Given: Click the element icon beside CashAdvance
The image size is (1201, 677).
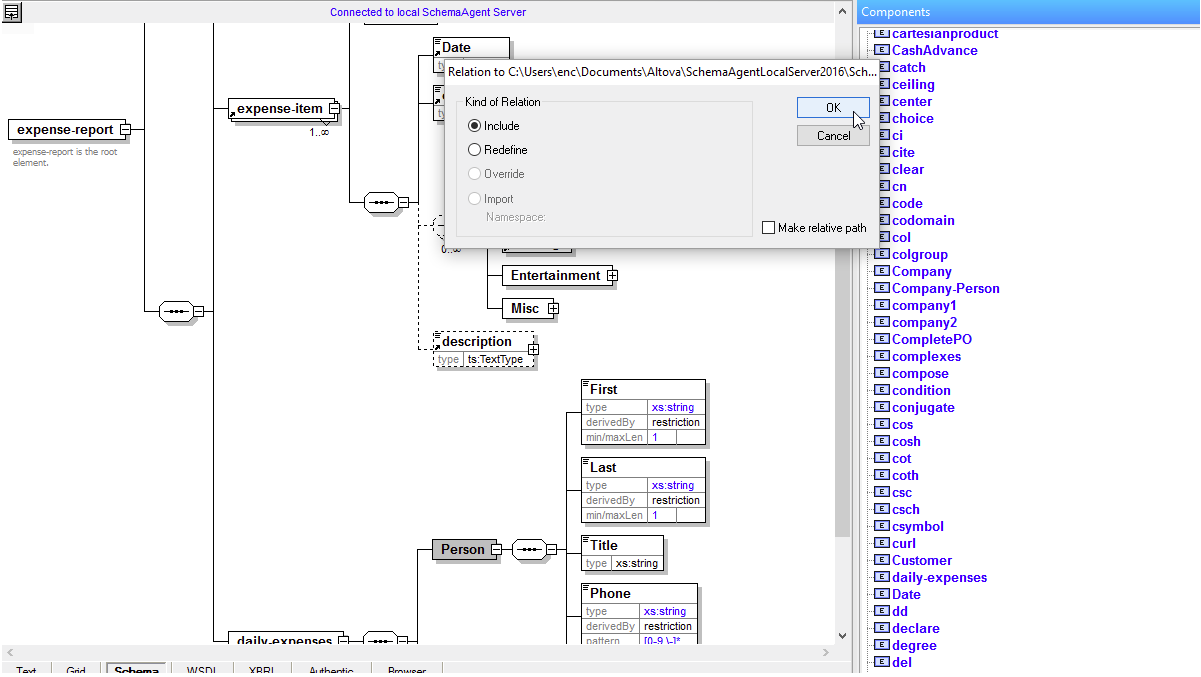Looking at the screenshot, I should click(x=881, y=50).
